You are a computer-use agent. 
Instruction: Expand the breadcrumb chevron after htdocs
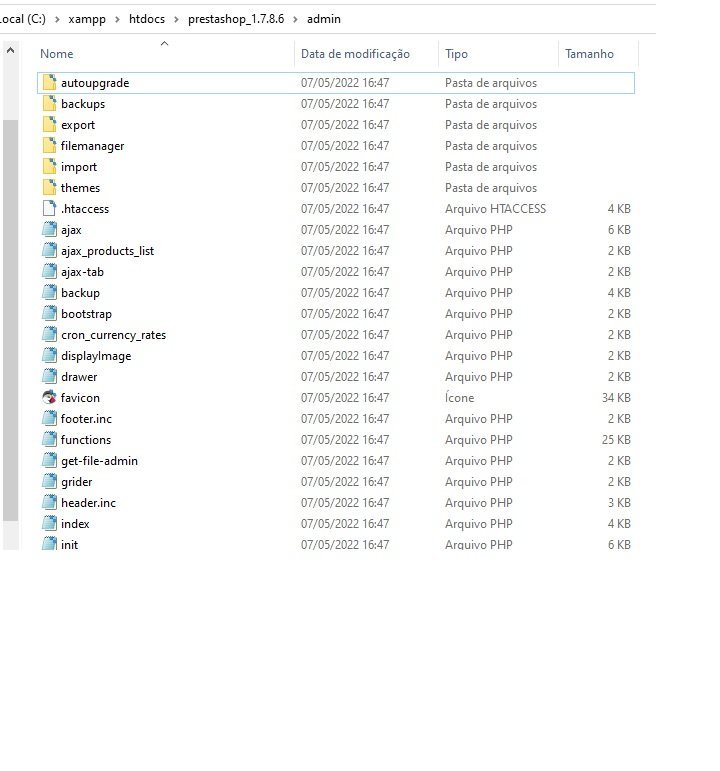(x=176, y=19)
